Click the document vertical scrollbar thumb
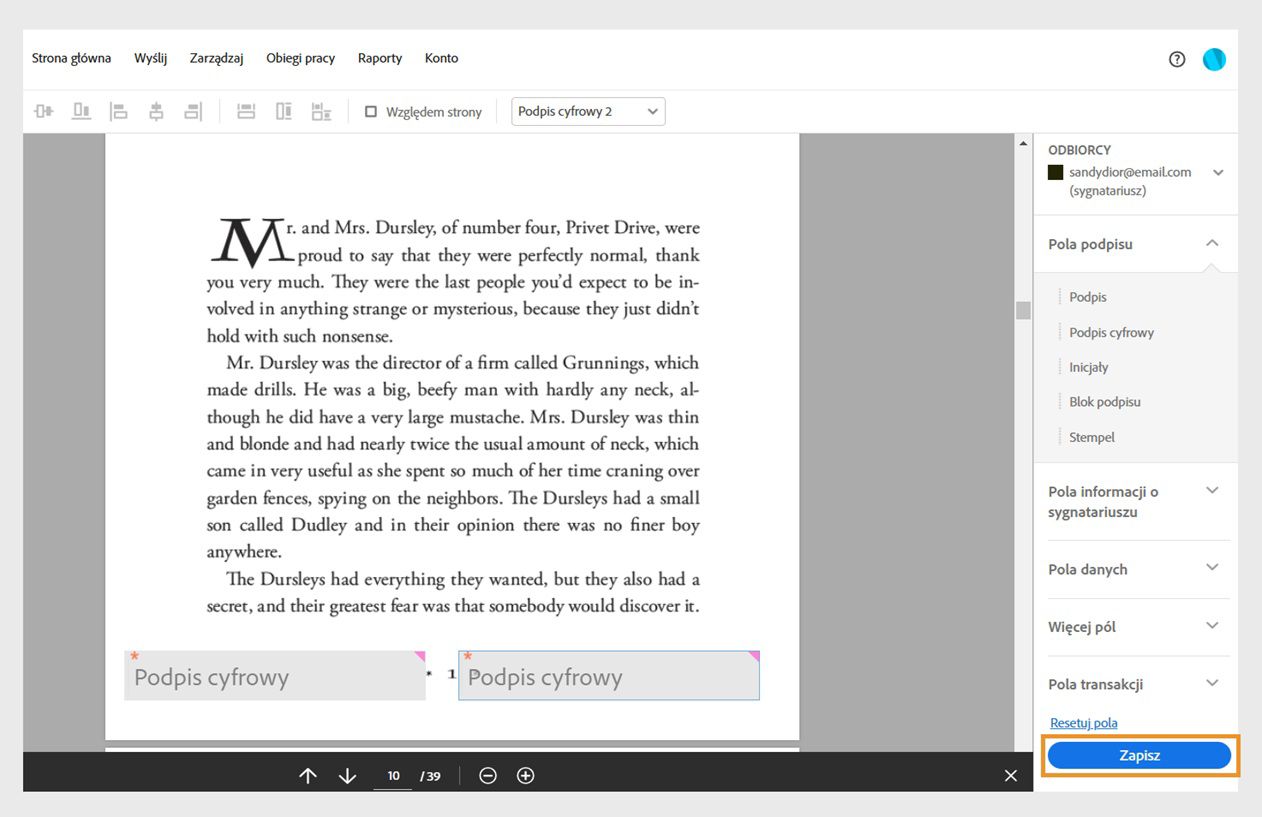The image size is (1262, 817). point(1023,310)
